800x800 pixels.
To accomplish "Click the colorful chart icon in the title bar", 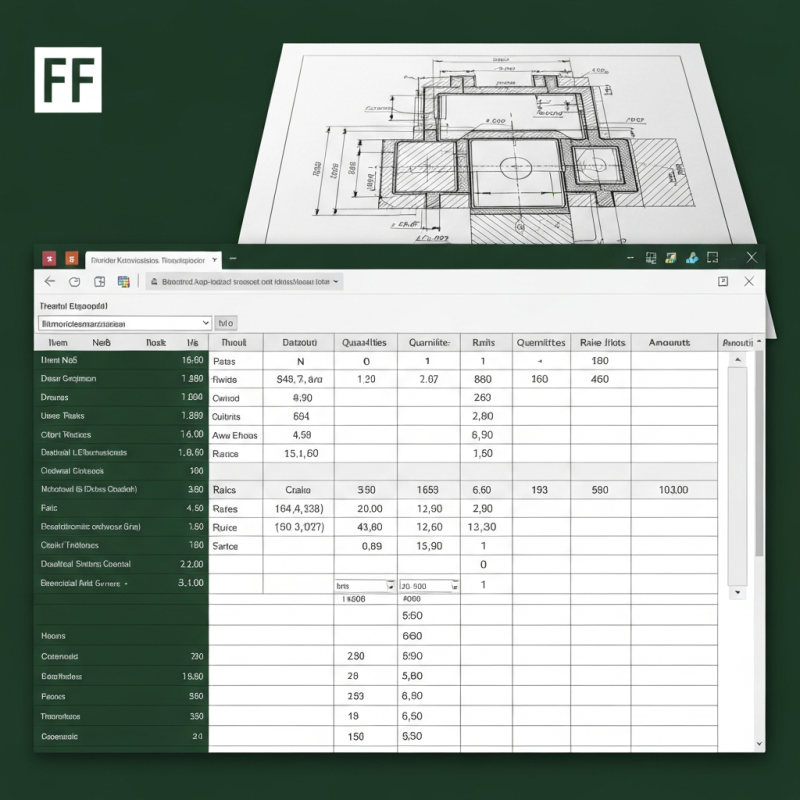I will 671,258.
